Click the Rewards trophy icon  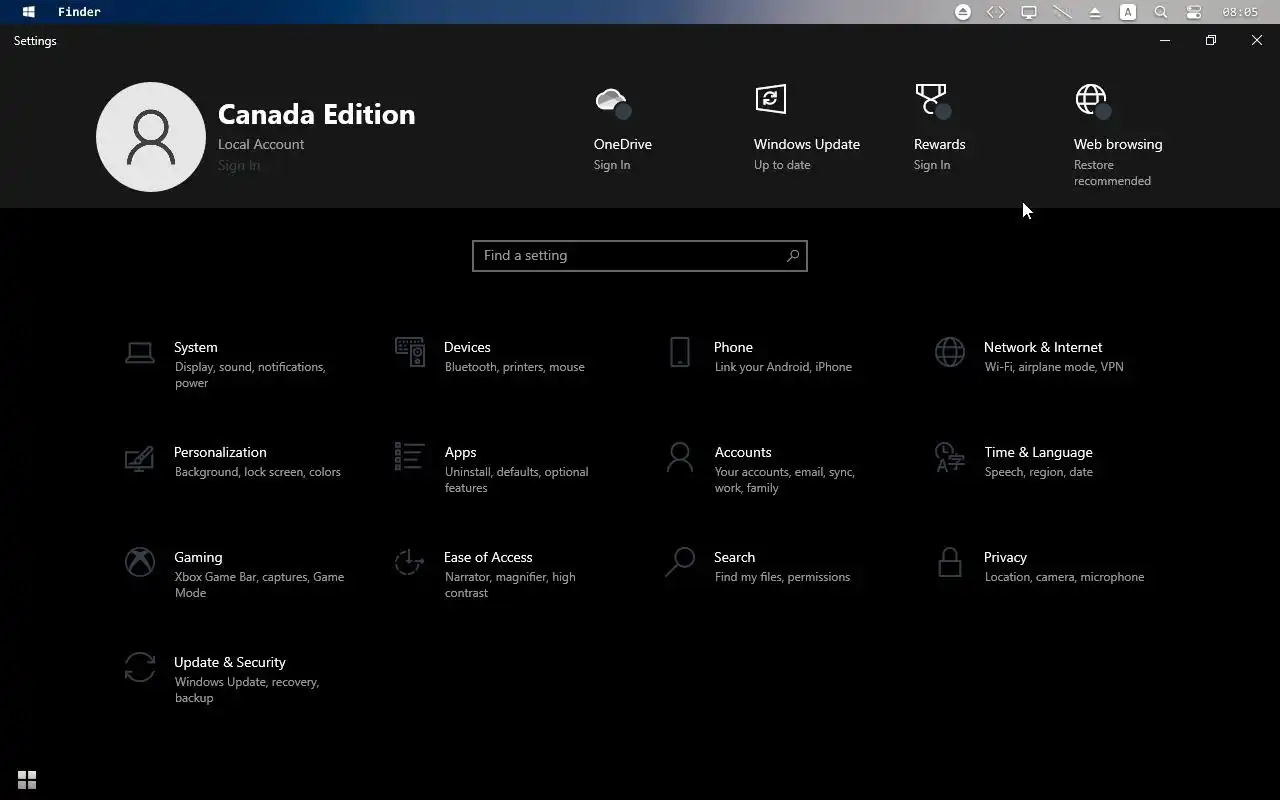point(932,100)
